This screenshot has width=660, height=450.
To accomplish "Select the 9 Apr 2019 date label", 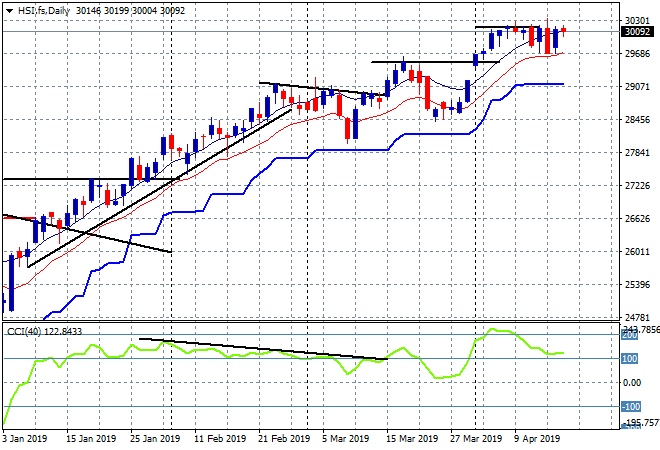I will tap(537, 439).
